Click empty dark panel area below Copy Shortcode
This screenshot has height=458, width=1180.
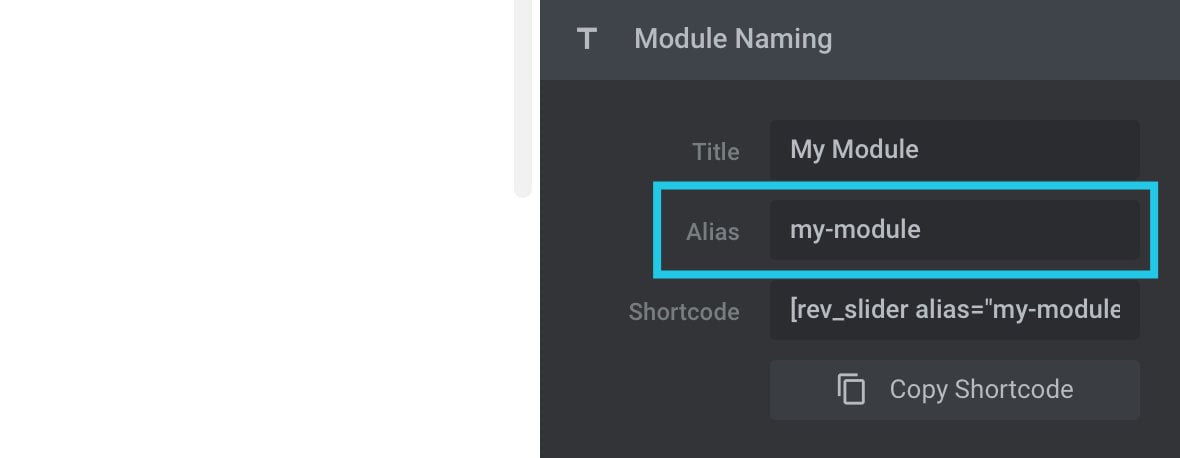click(859, 440)
